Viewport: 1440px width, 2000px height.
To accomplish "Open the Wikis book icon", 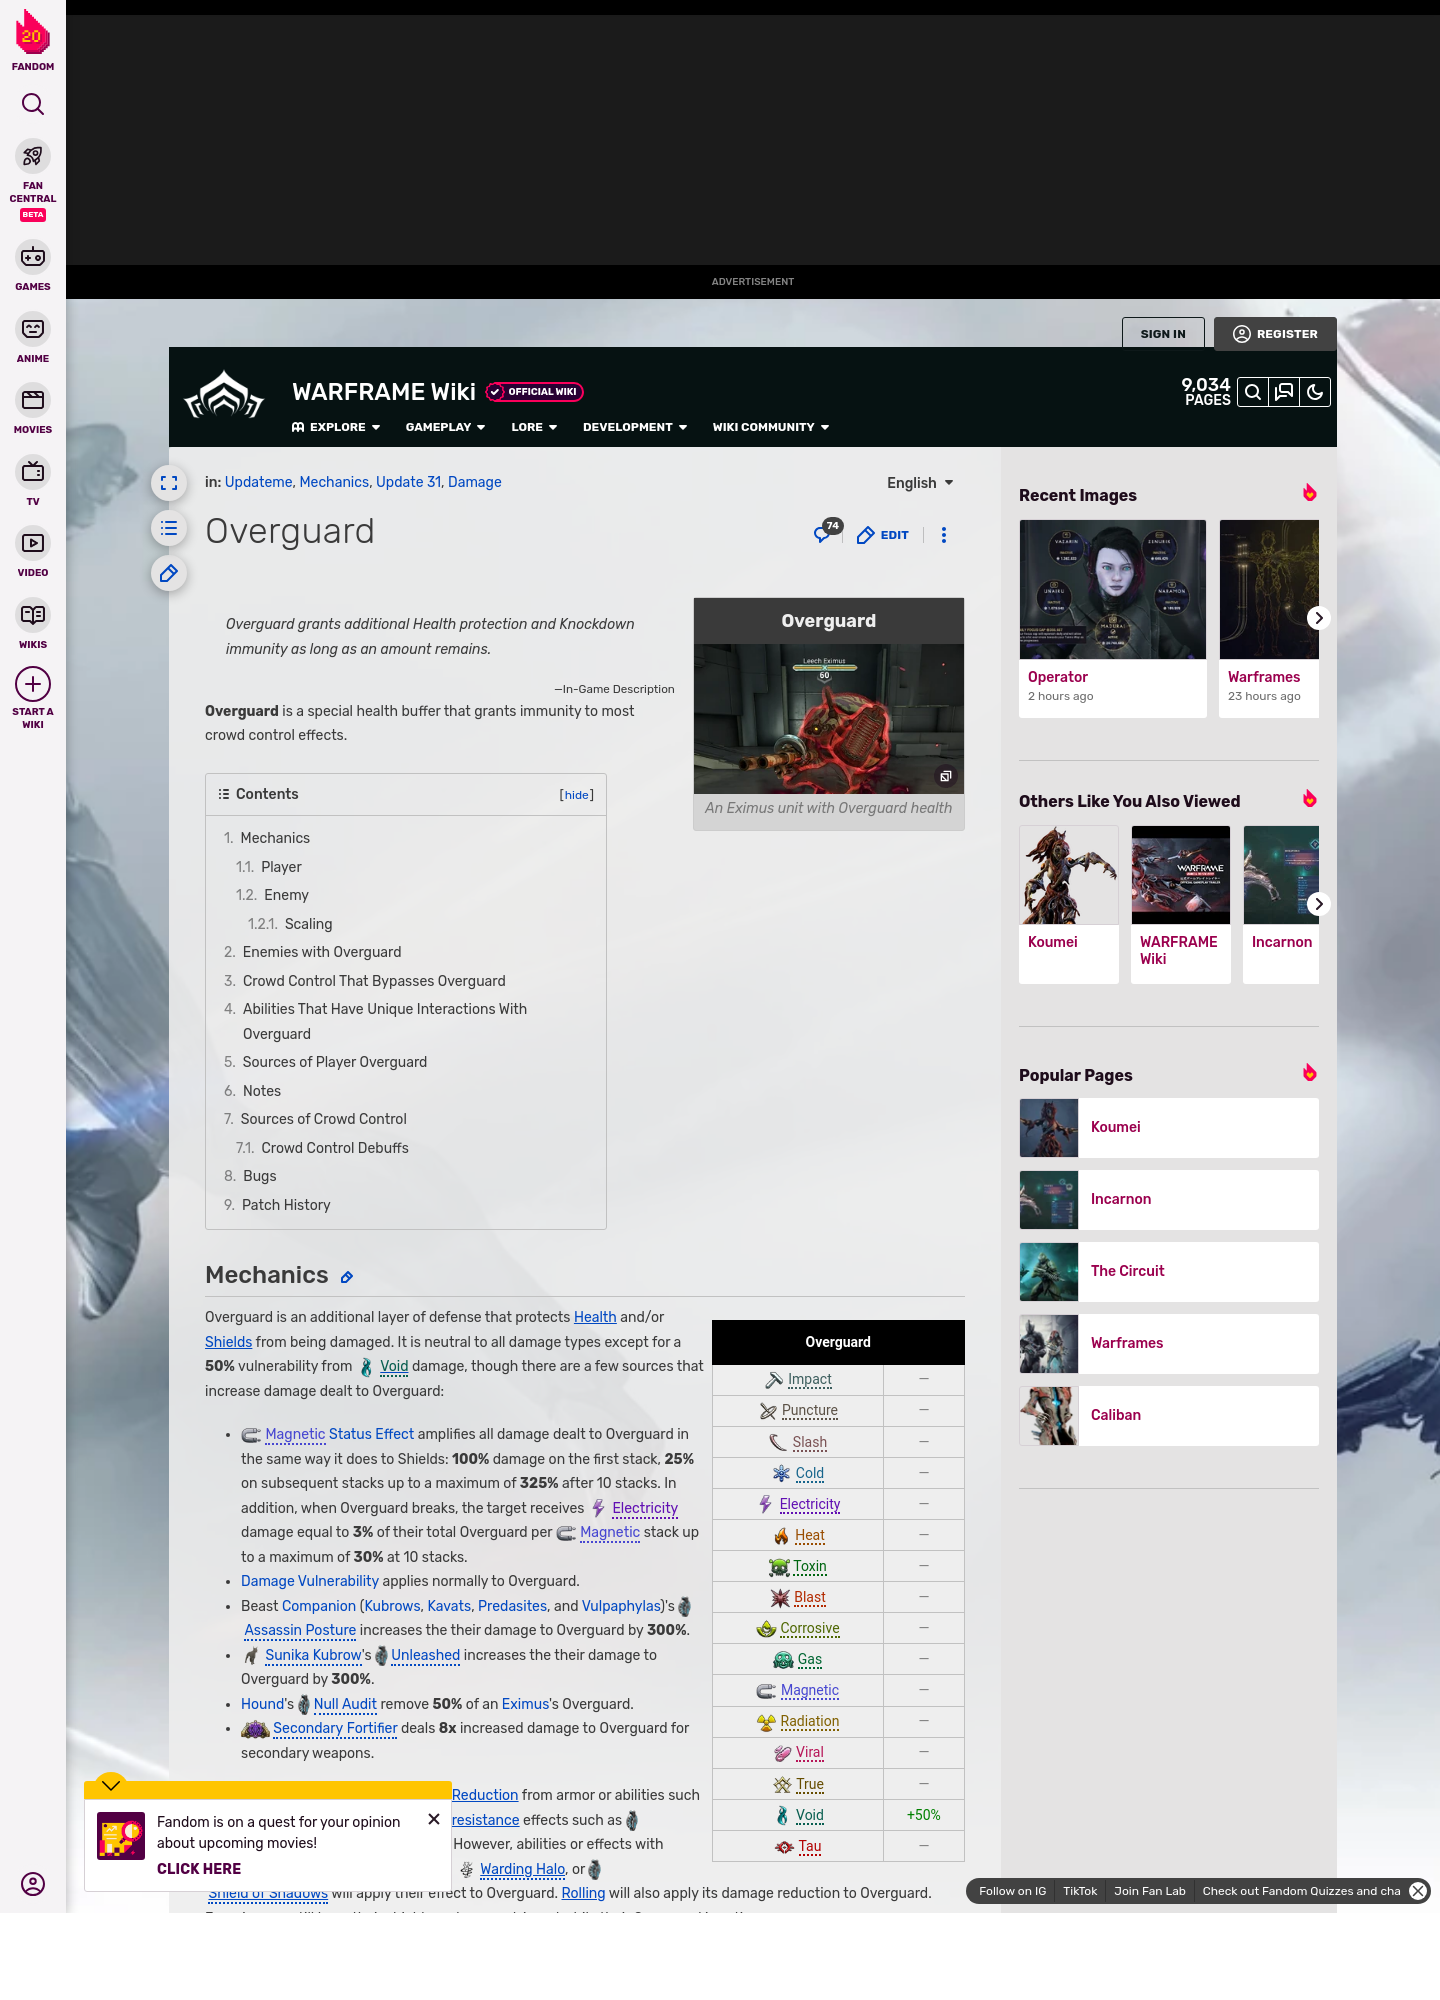I will (33, 615).
